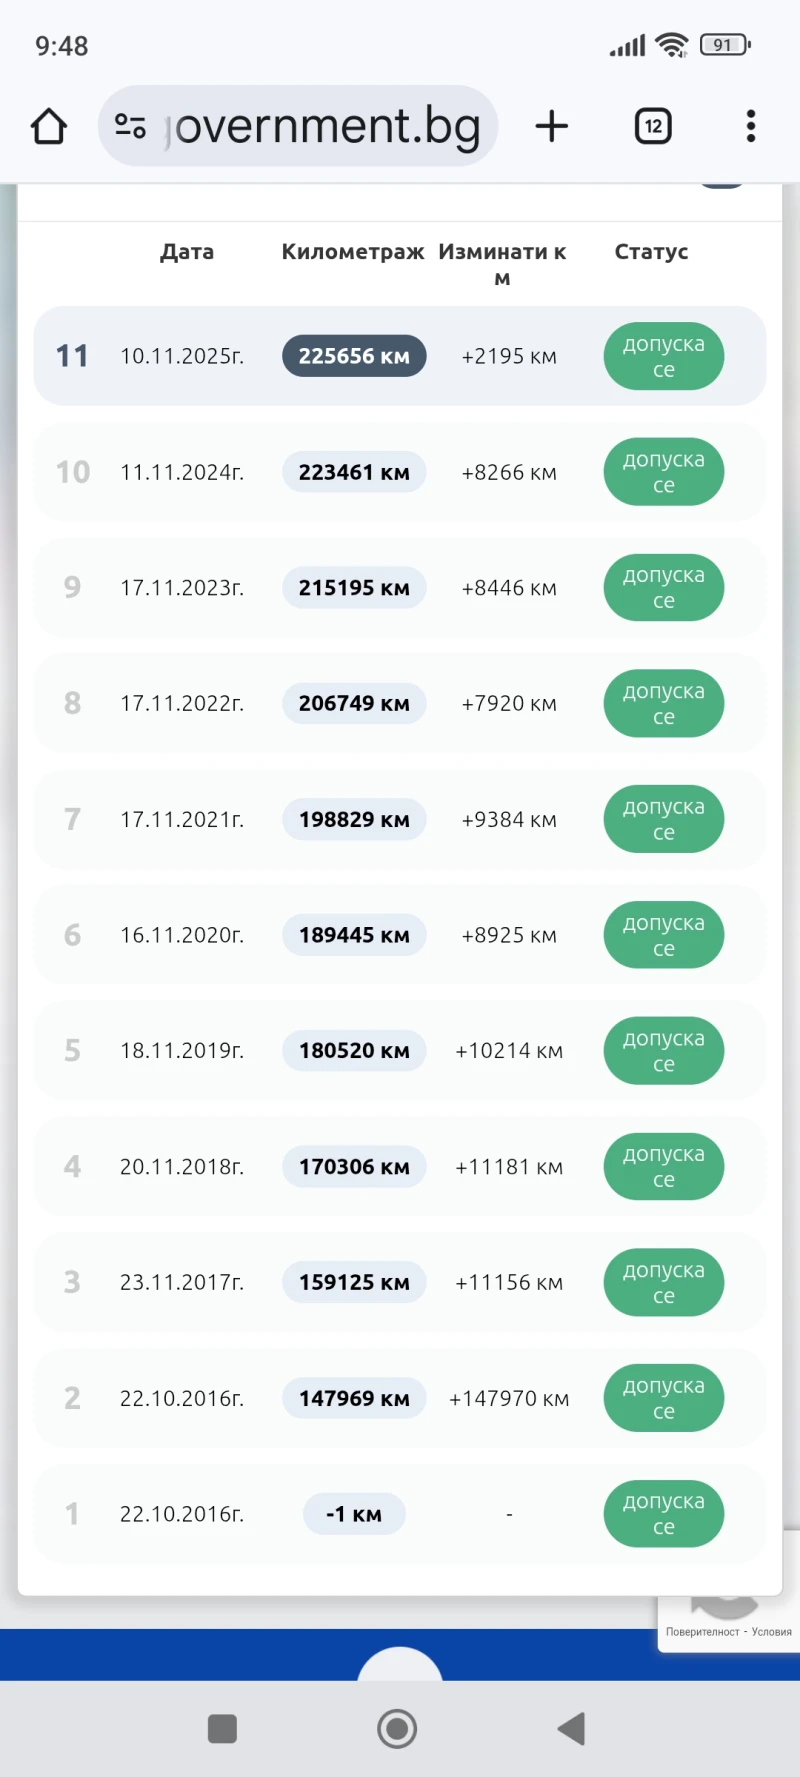Open site info icon in address bar
800x1777 pixels.
(131, 126)
